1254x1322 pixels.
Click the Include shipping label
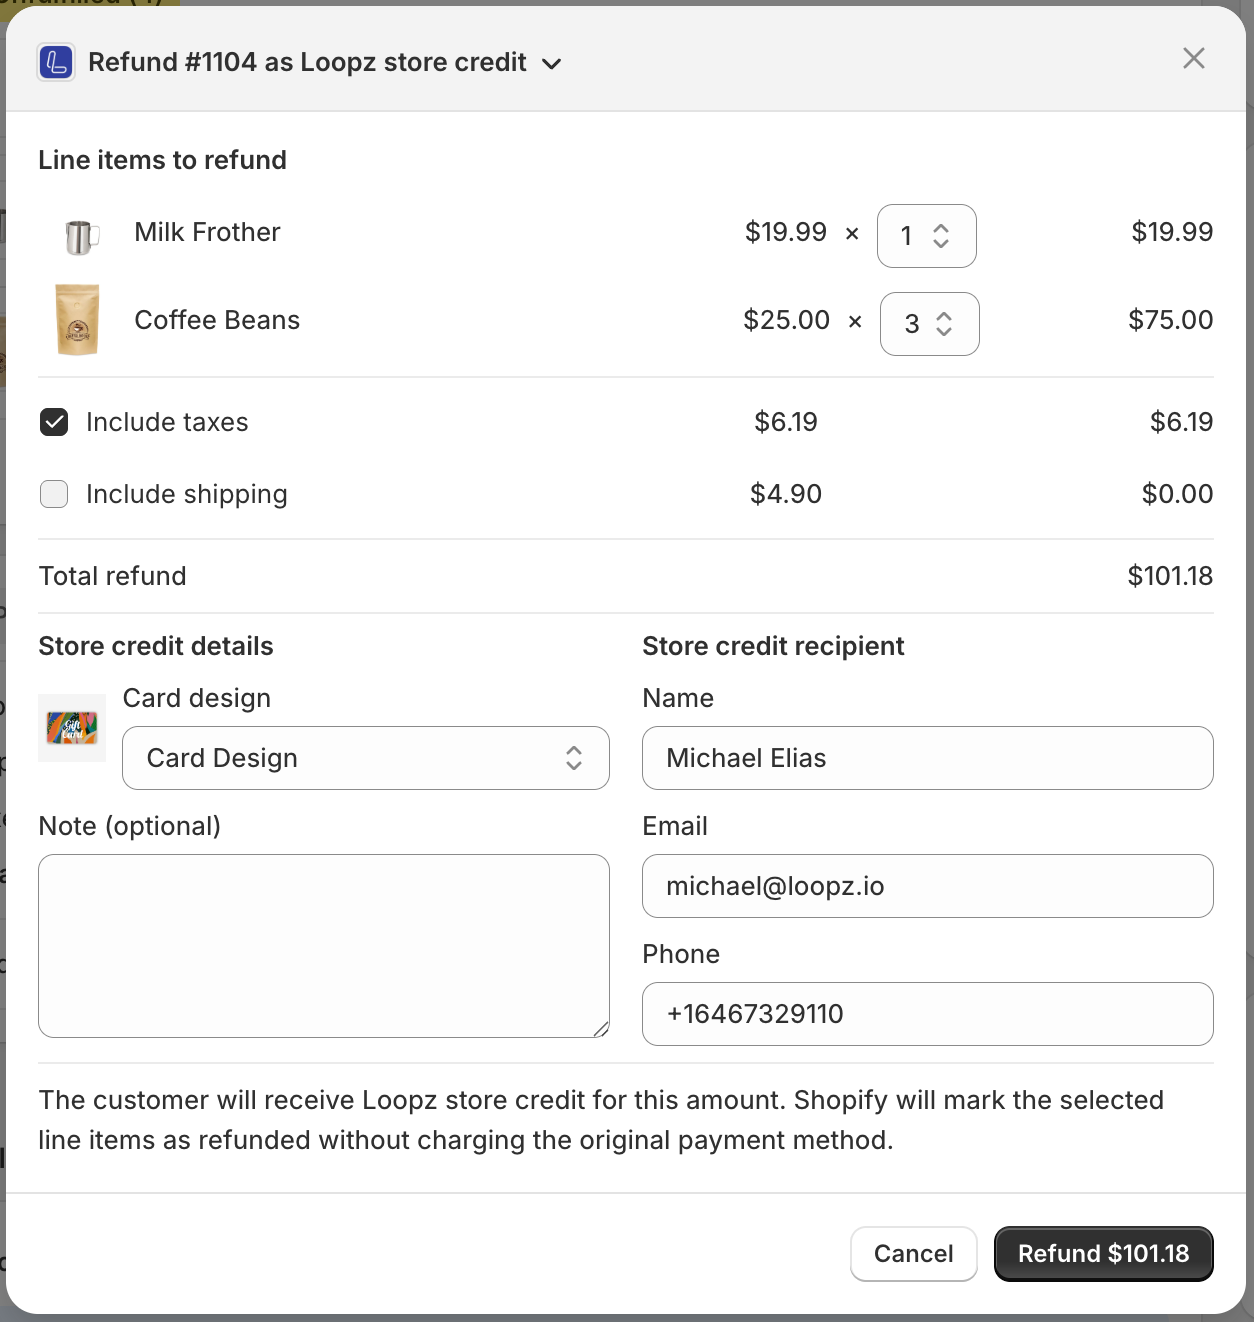[187, 494]
